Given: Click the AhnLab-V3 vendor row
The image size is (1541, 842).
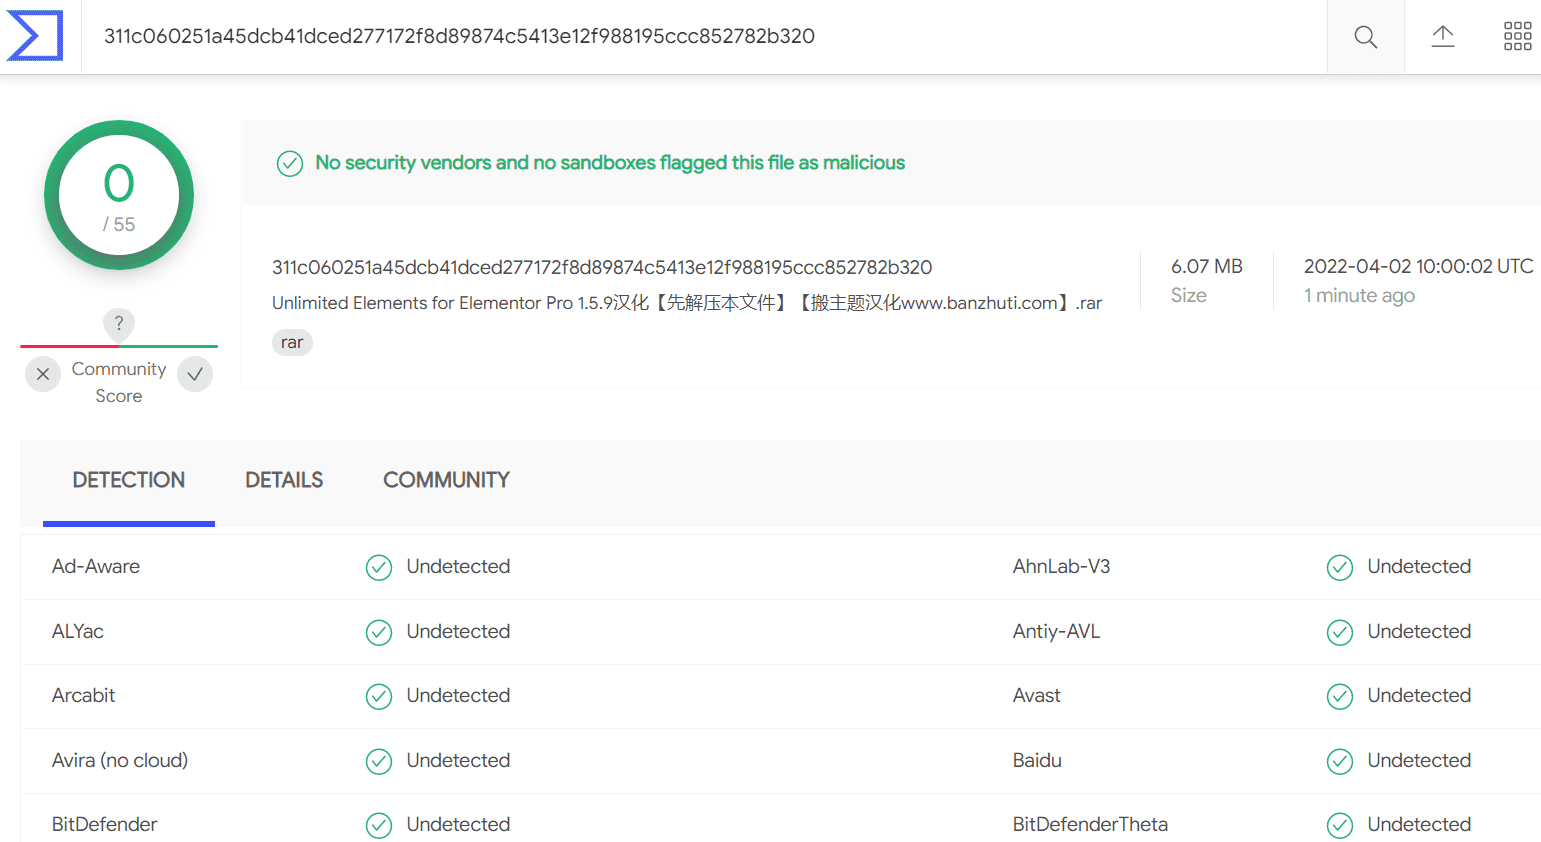Looking at the screenshot, I should pyautogui.click(x=1275, y=567).
